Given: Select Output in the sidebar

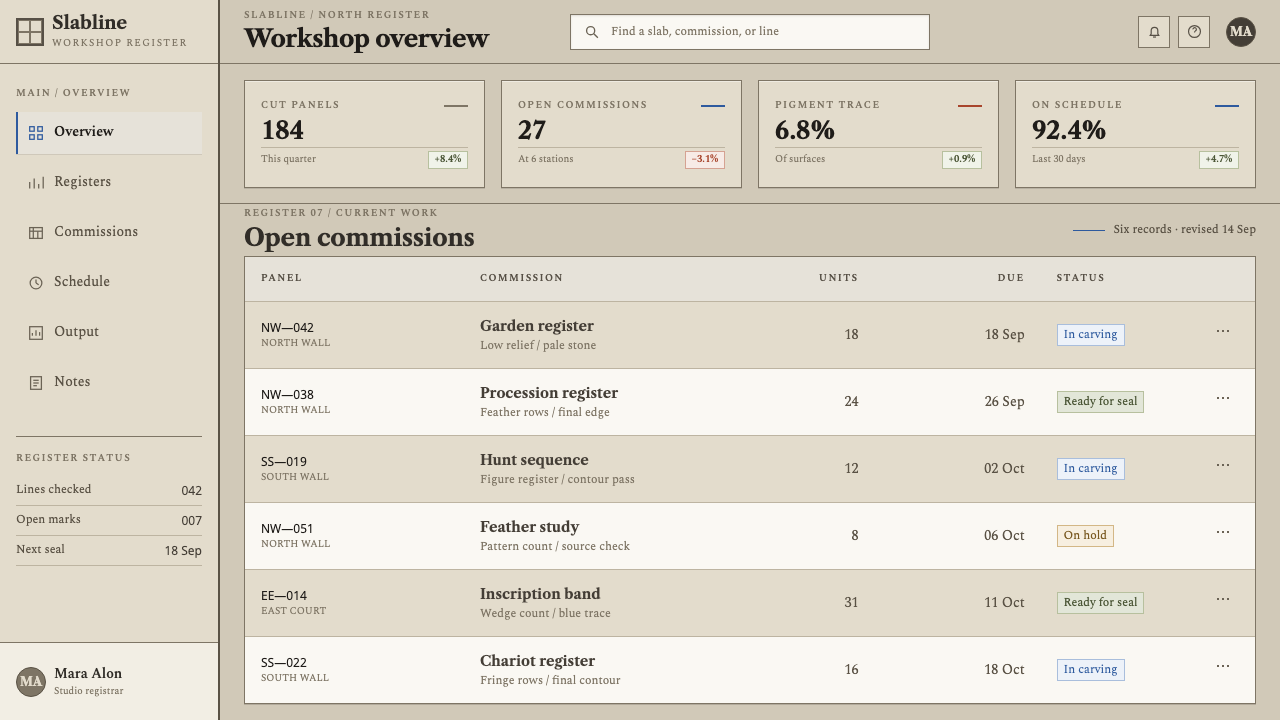Looking at the screenshot, I should click(109, 333).
